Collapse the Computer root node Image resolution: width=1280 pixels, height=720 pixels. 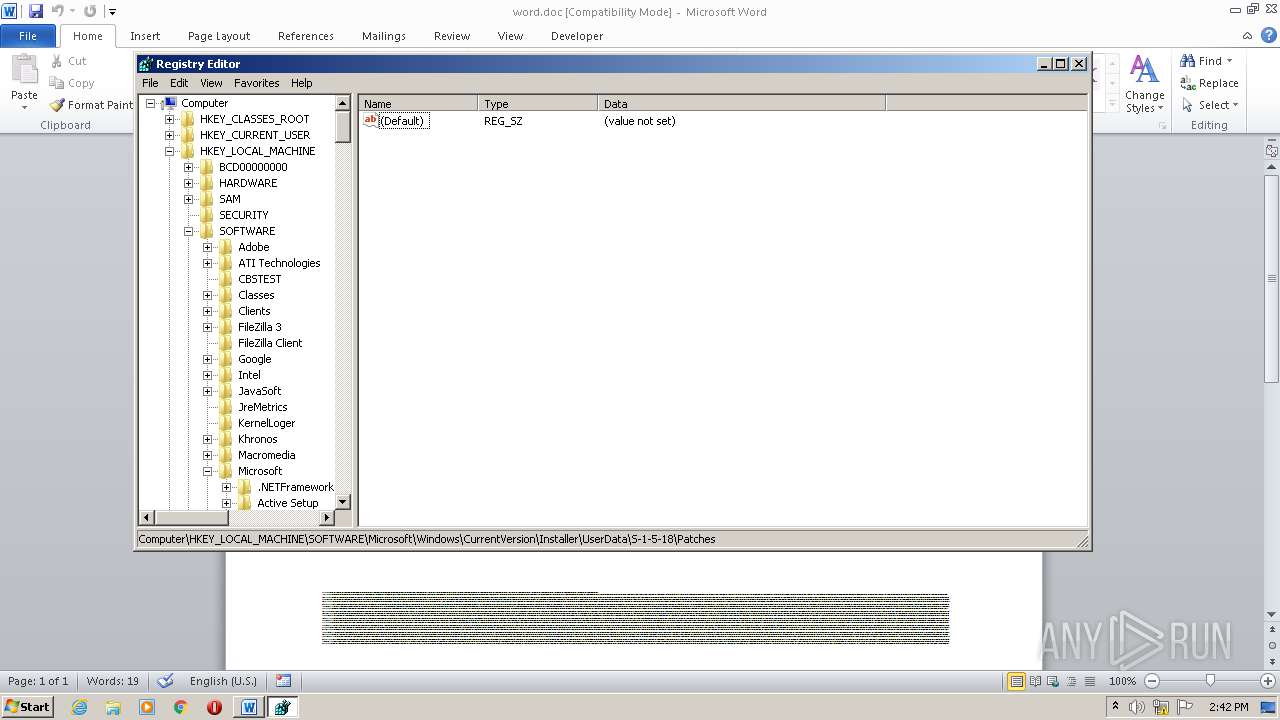tap(150, 103)
